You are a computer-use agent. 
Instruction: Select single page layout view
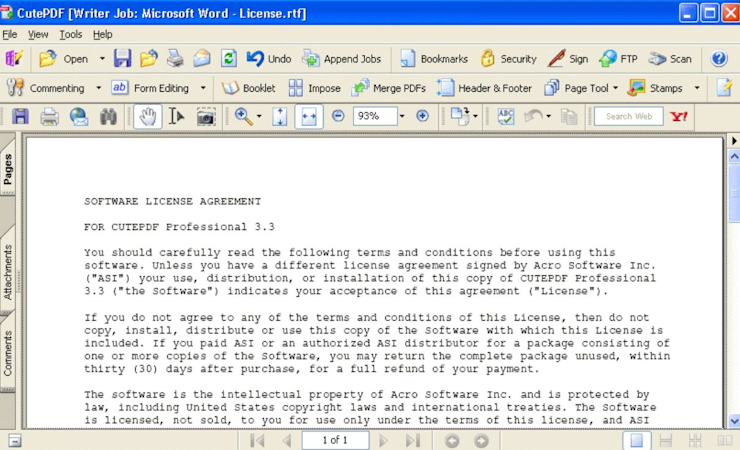point(637,441)
